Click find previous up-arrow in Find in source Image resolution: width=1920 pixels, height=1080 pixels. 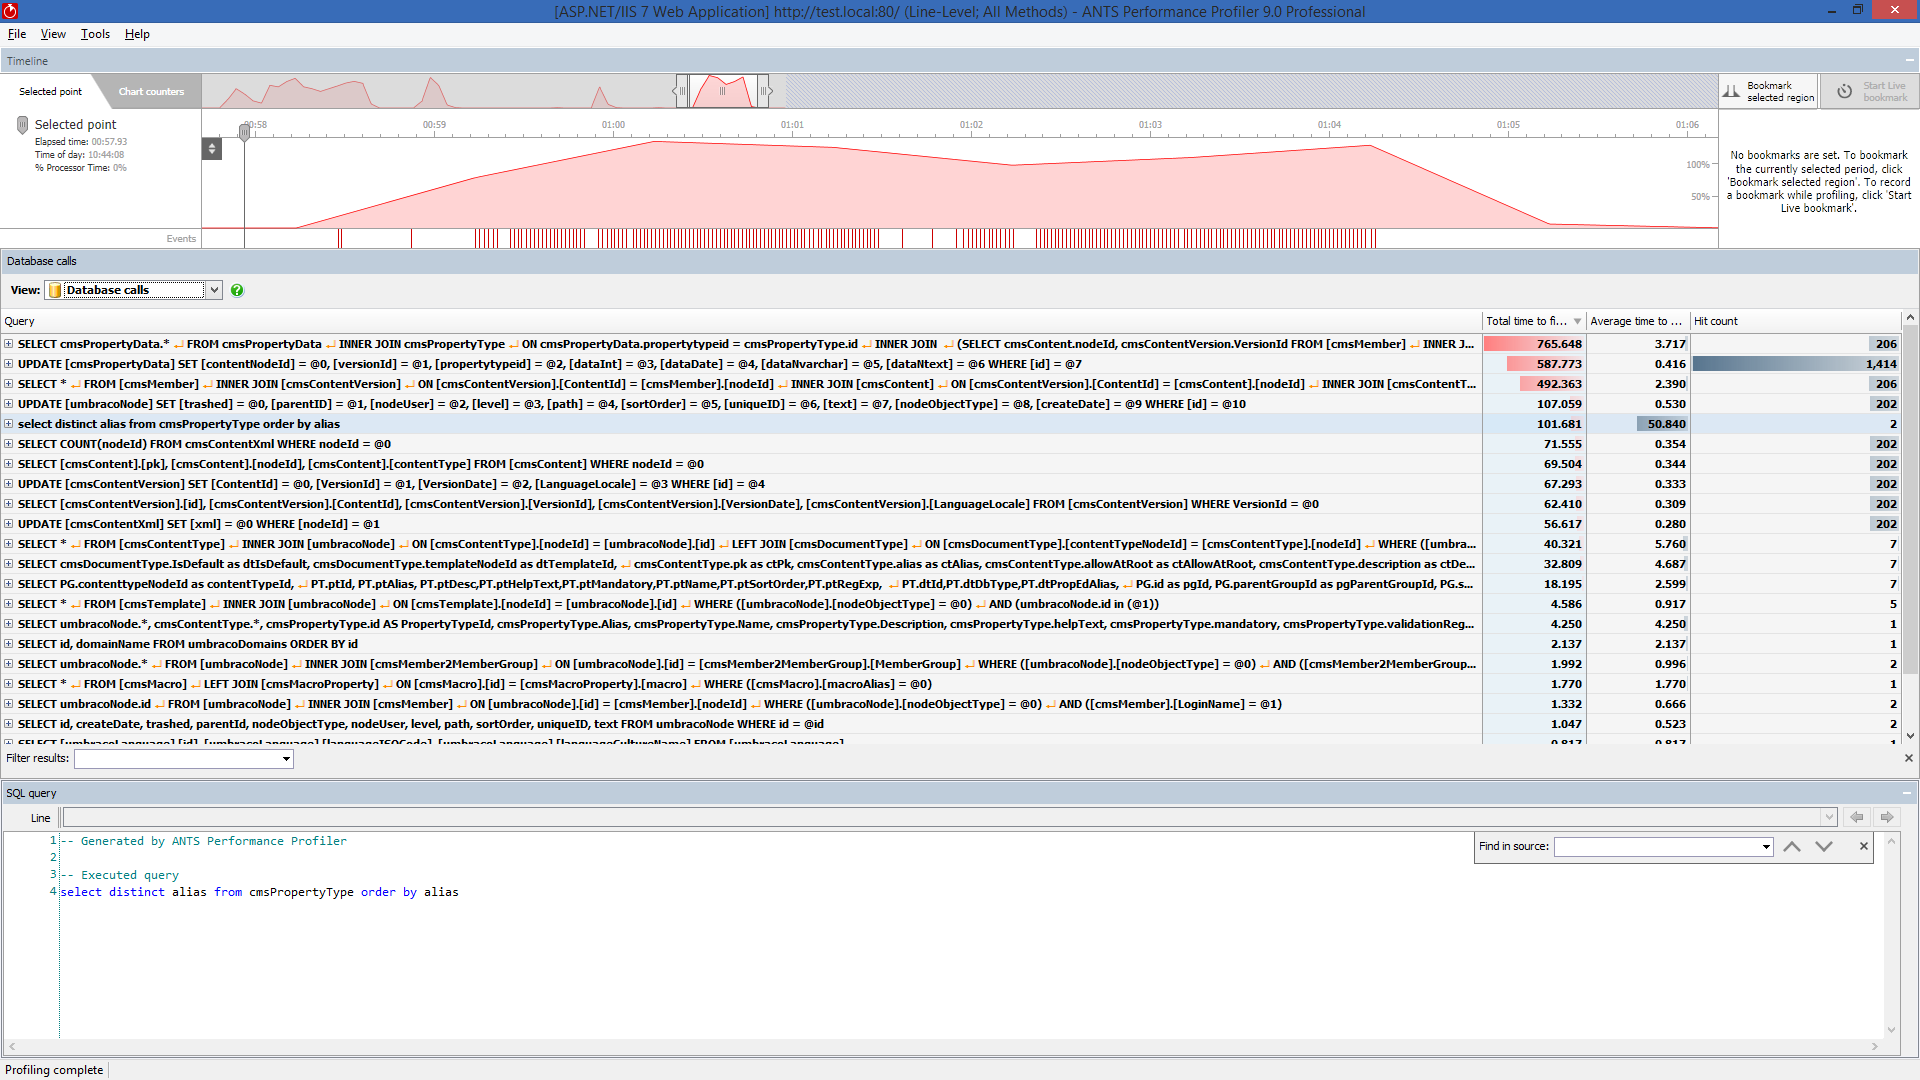click(1792, 846)
